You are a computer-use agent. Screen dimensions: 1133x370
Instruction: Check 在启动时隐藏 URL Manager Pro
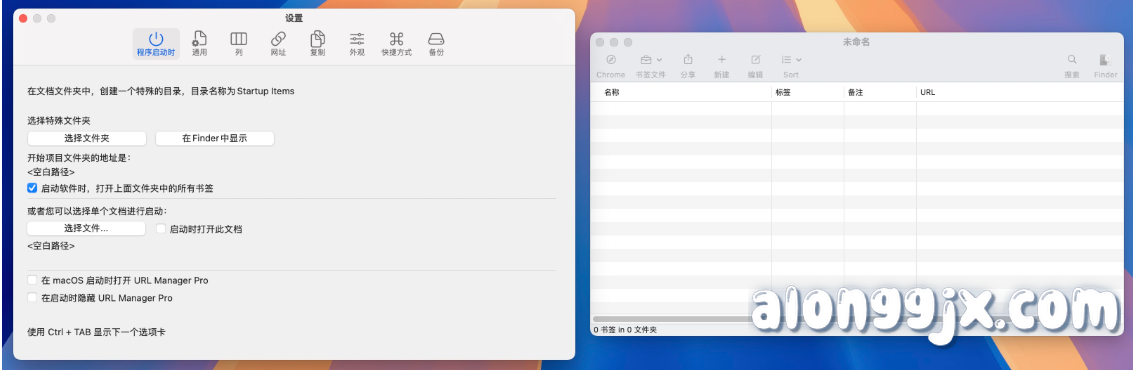pos(32,297)
